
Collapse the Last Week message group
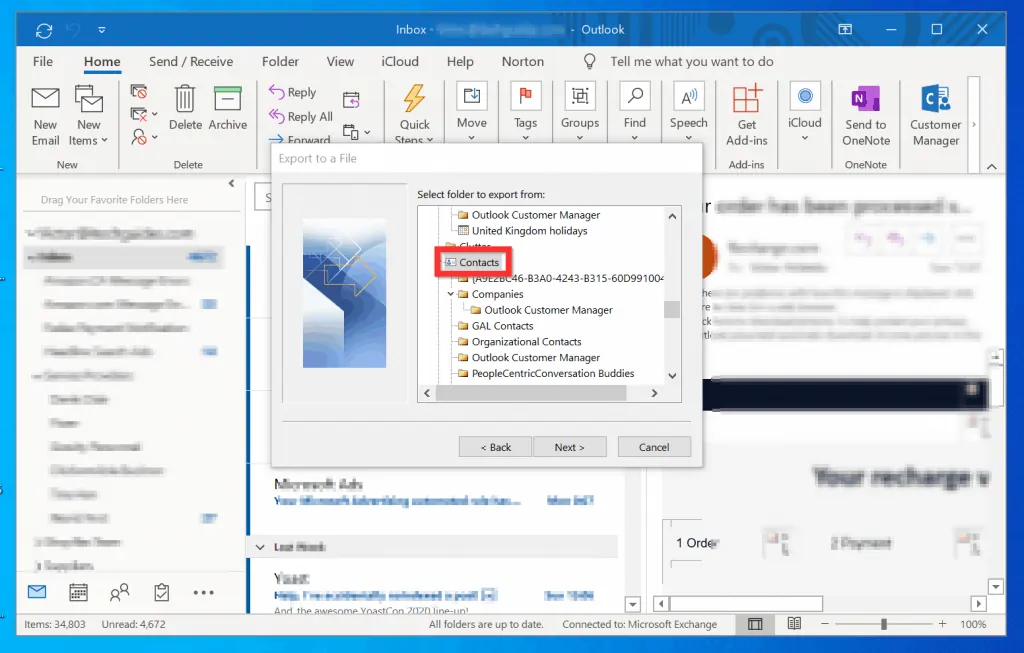click(x=260, y=547)
